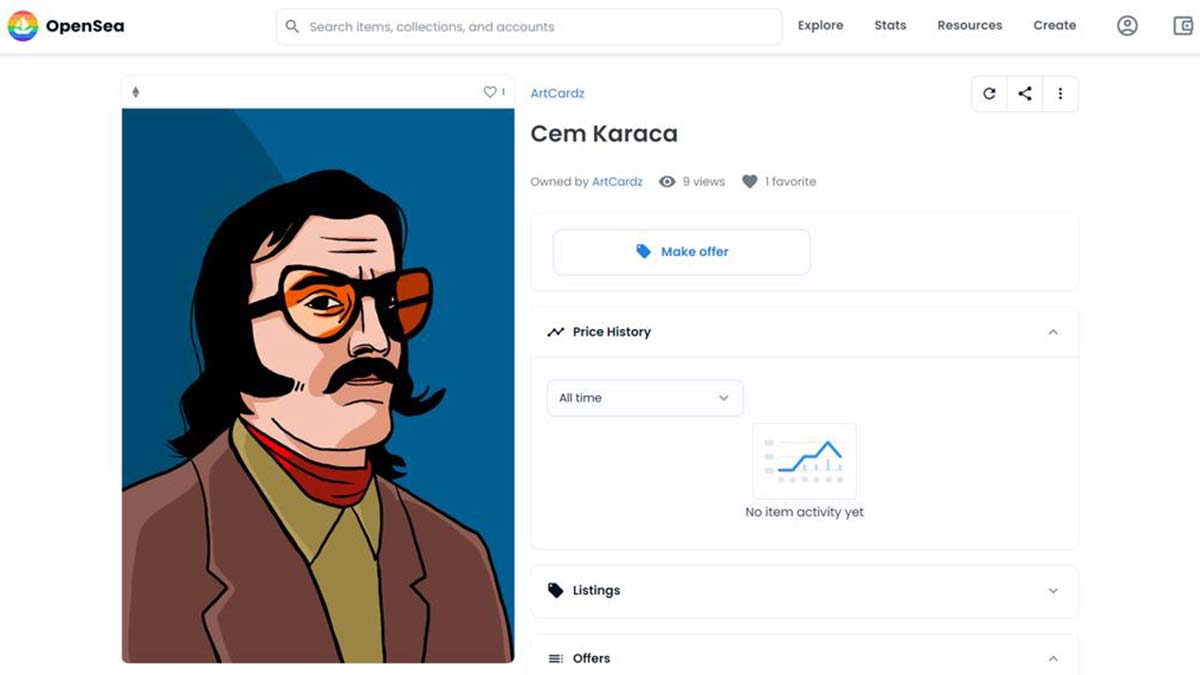Collapse the Price History section
The width and height of the screenshot is (1200, 675).
(x=1053, y=331)
